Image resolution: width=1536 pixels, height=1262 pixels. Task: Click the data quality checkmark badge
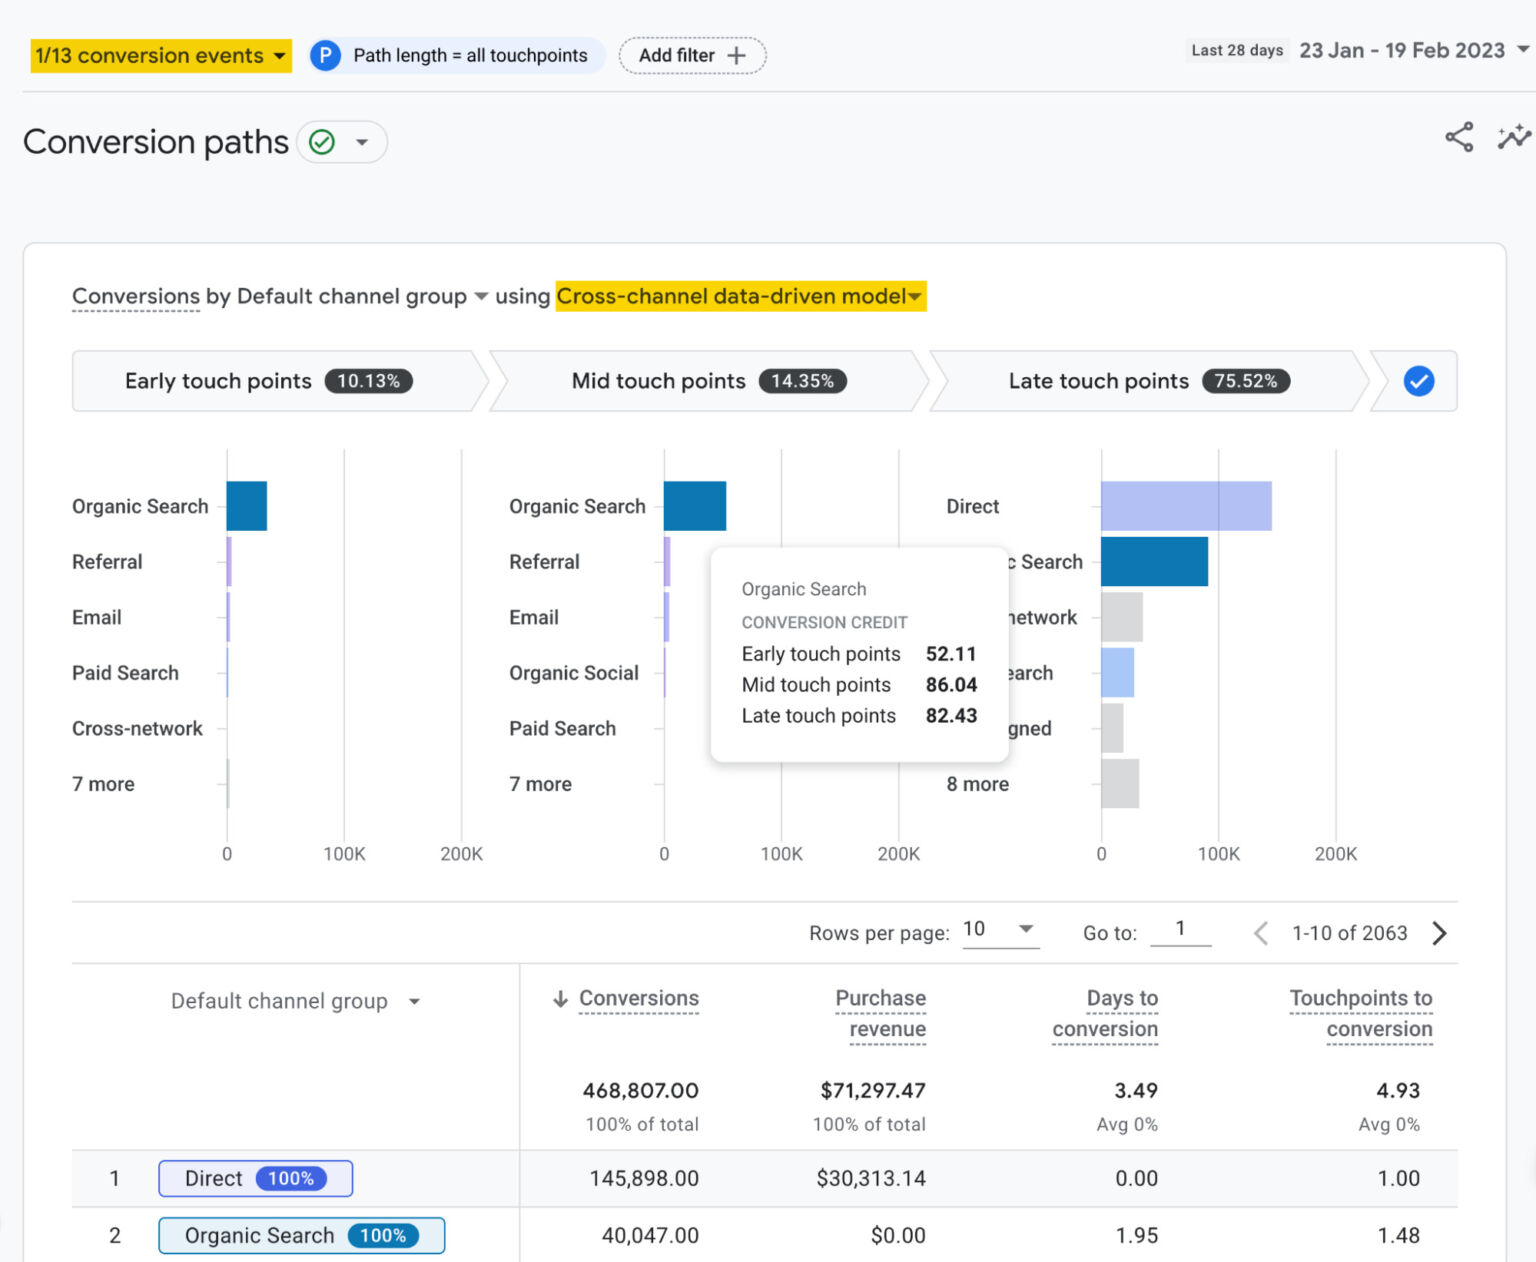point(320,142)
